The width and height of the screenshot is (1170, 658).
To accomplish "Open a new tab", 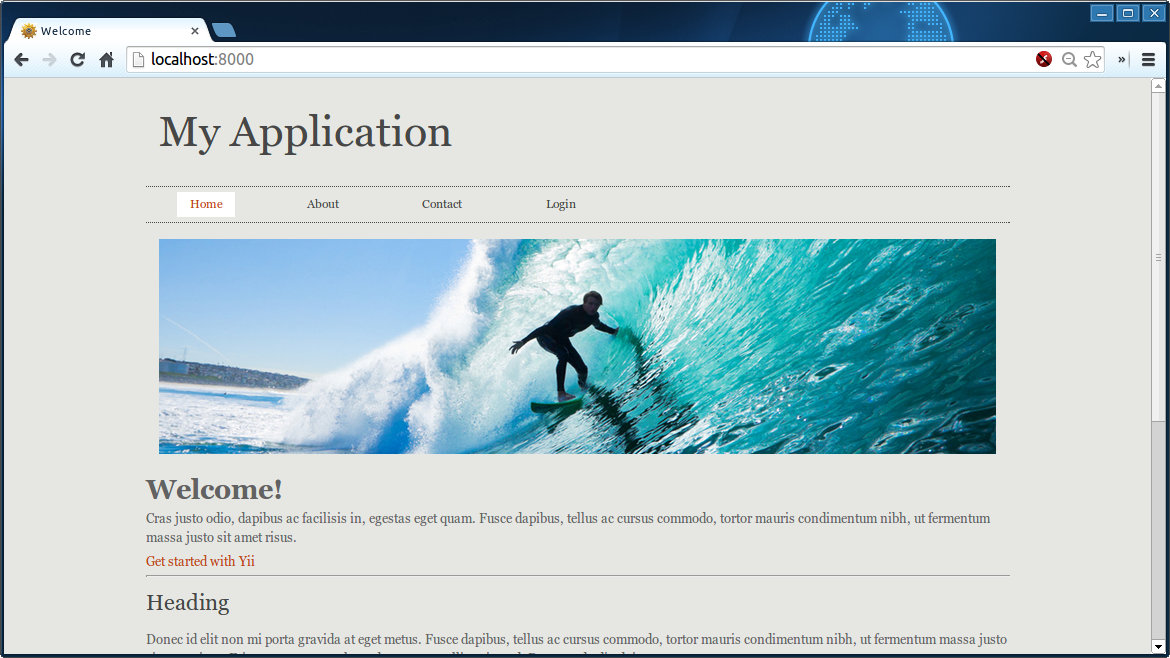I will (x=224, y=31).
